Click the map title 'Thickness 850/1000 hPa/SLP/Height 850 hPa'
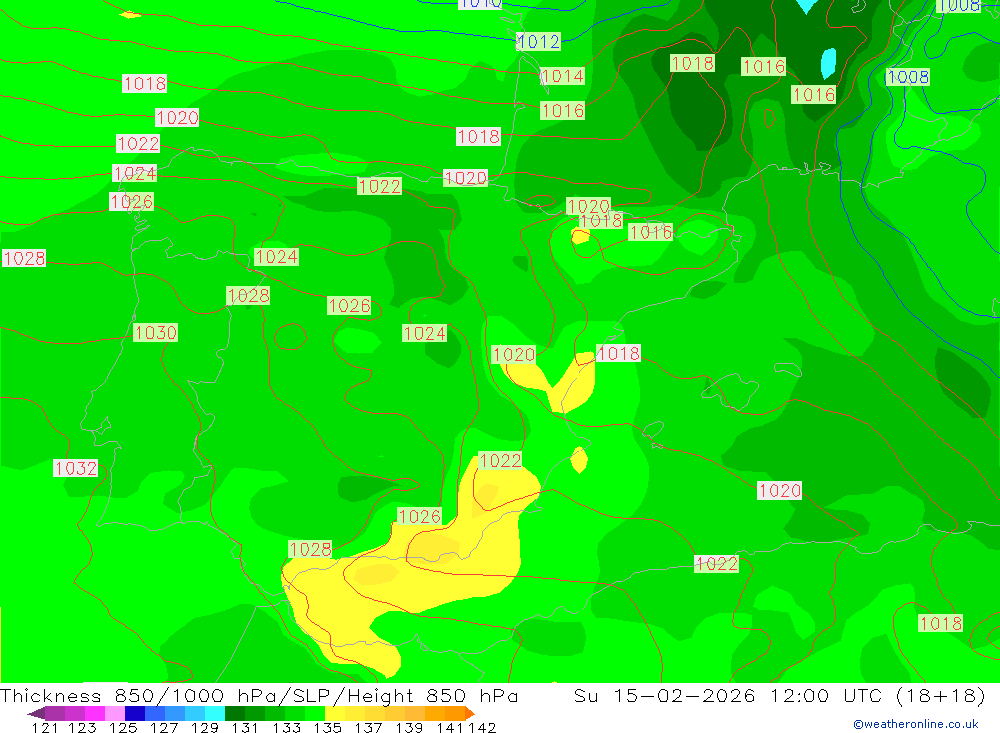Viewport: 1000px width, 733px height. (259, 695)
